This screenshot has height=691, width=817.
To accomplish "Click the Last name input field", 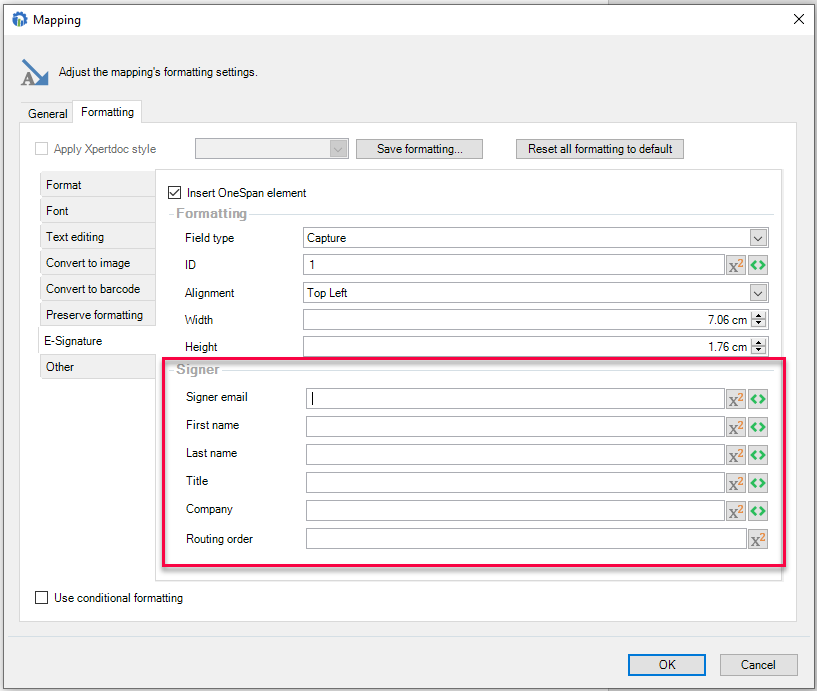I will pyautogui.click(x=515, y=455).
